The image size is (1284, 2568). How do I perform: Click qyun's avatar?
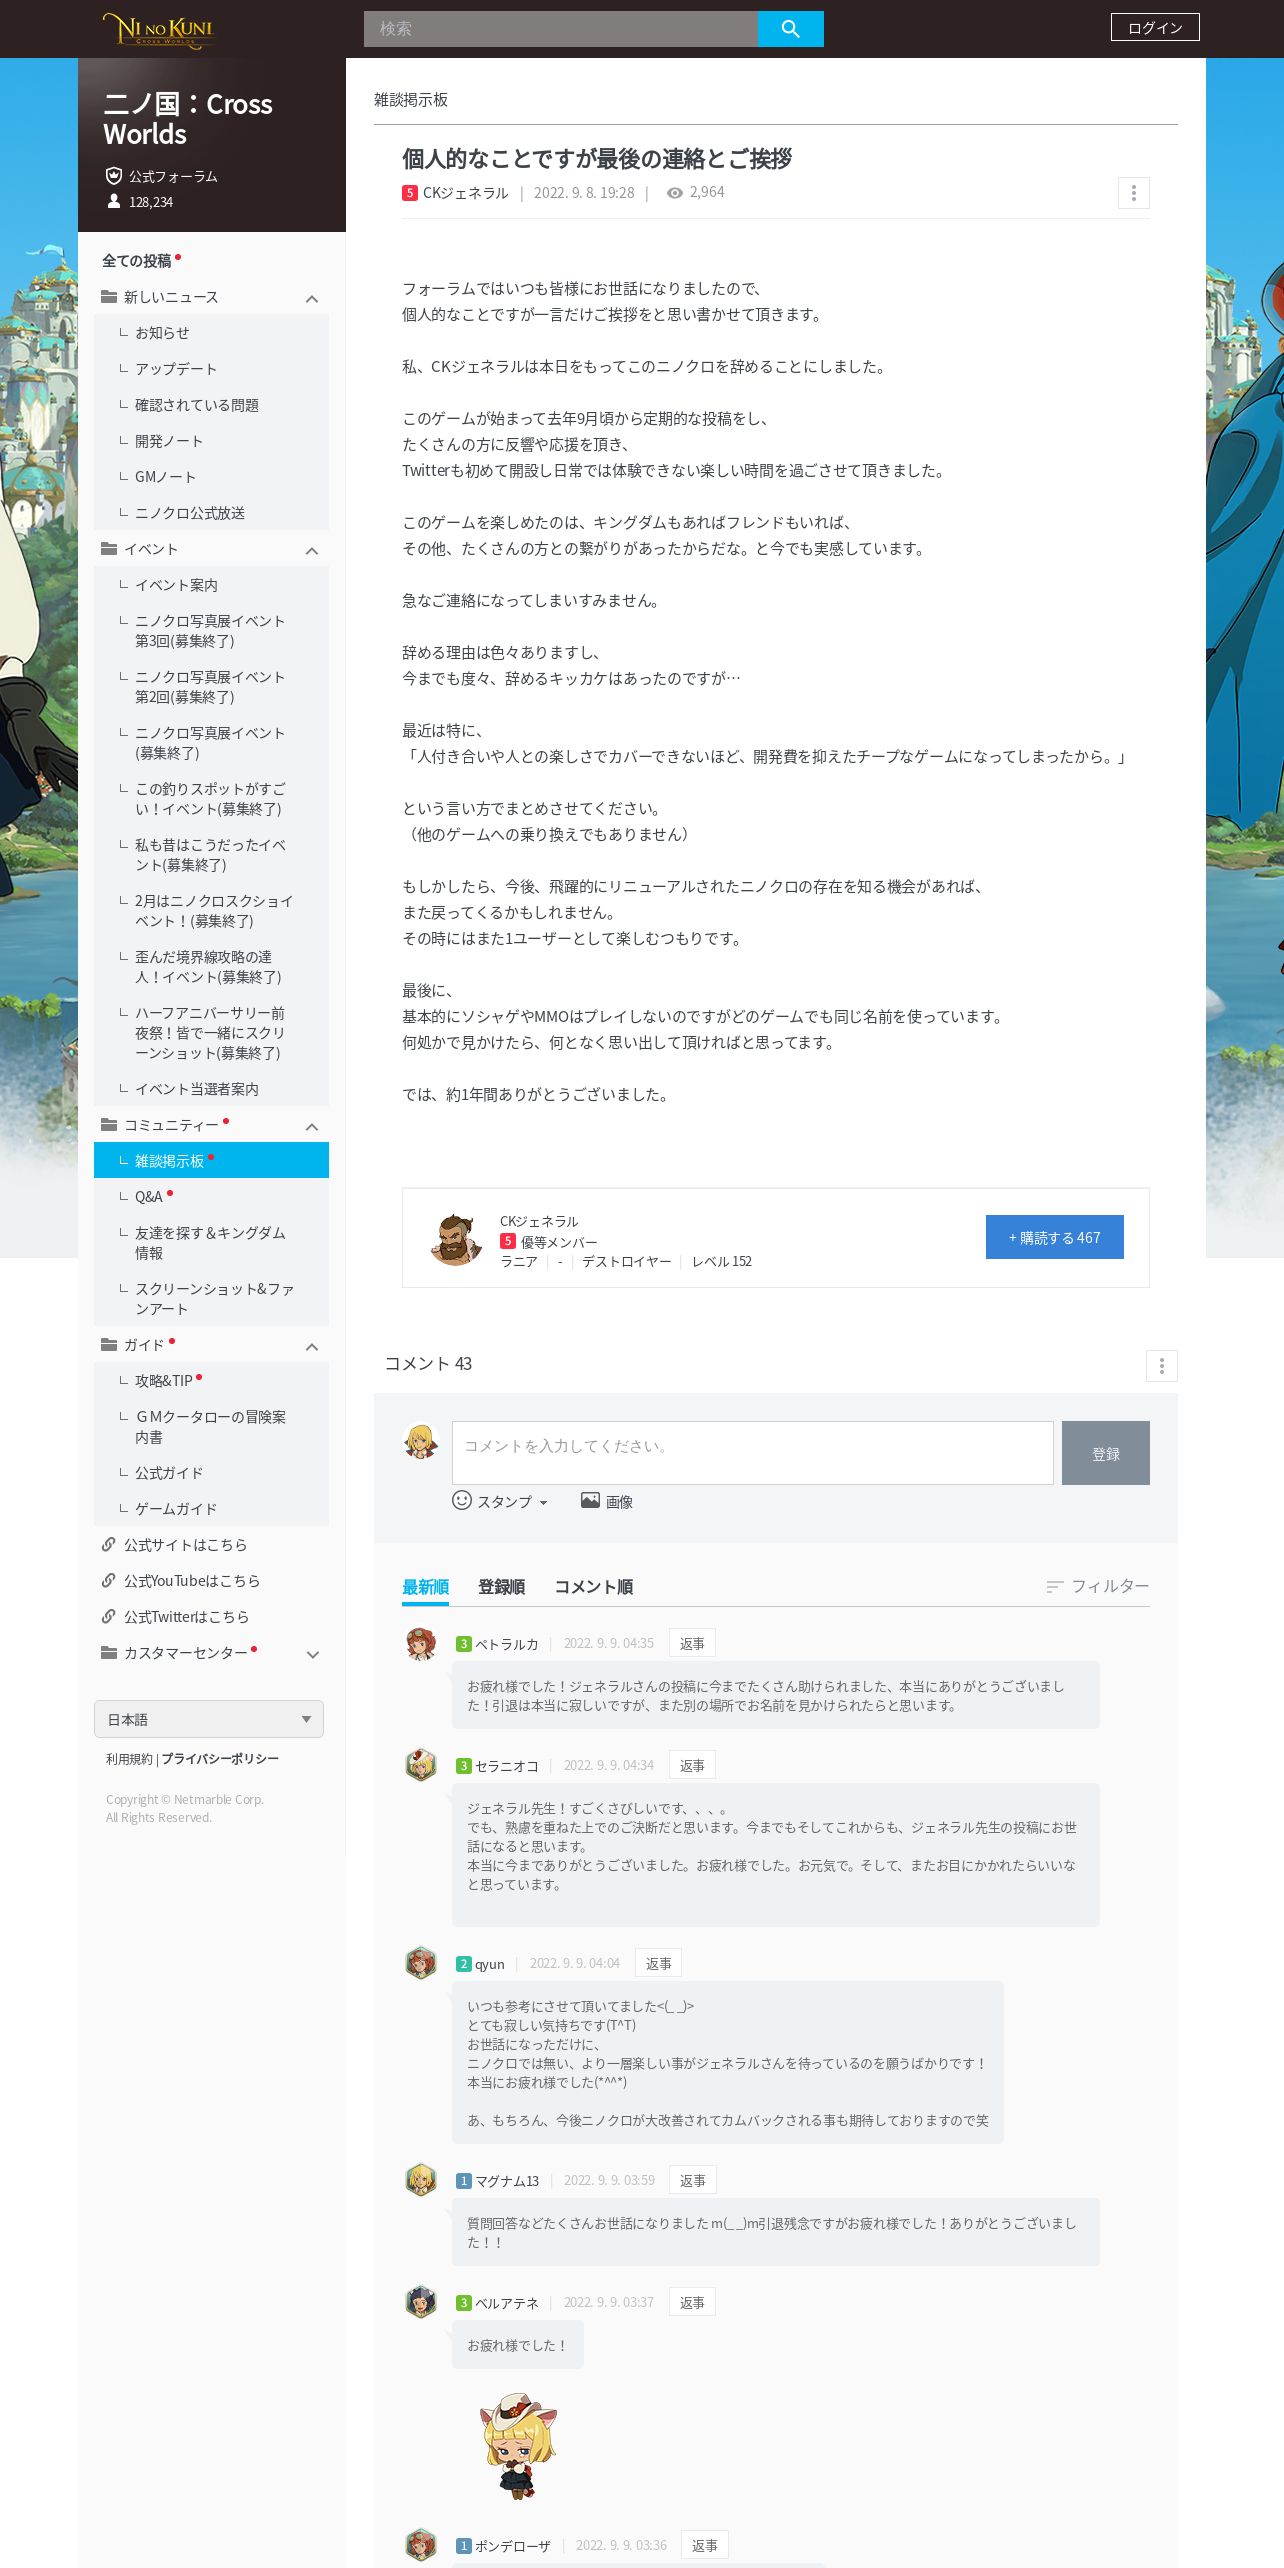421,1963
